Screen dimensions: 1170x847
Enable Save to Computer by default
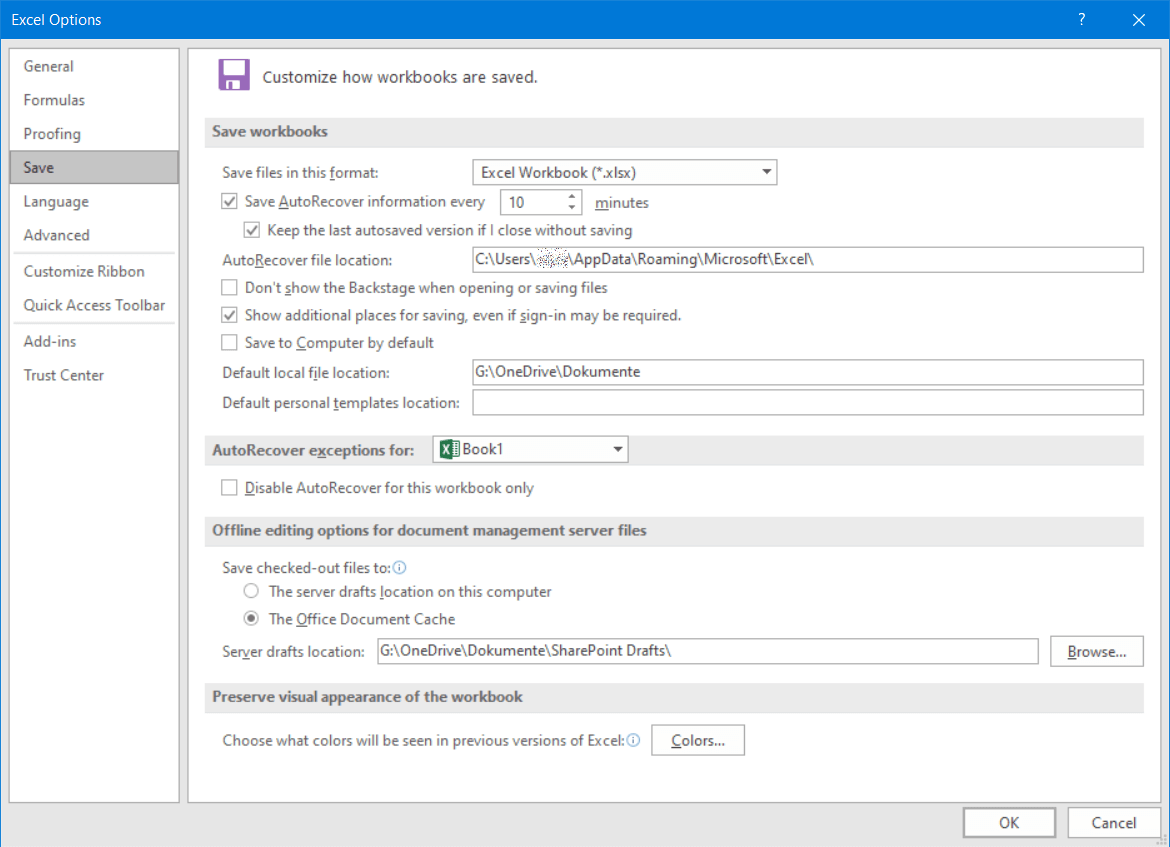(x=230, y=343)
